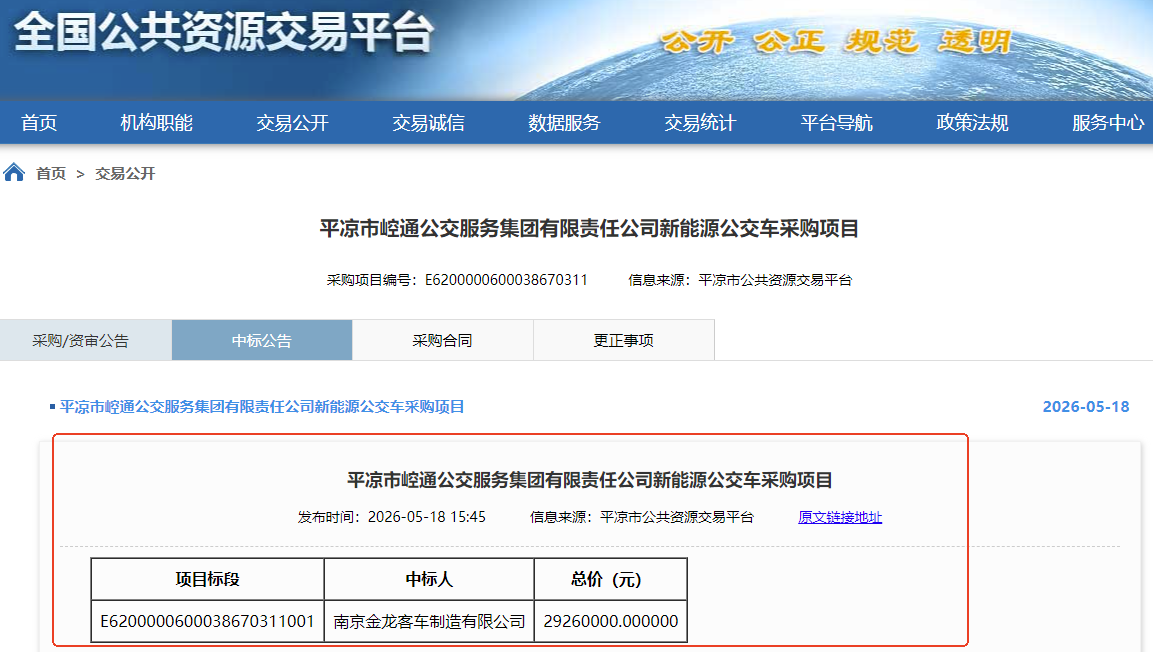Viewport: 1153px width, 652px height.
Task: Click the 交易公开 breadcrumb link
Action: pyautogui.click(x=126, y=173)
